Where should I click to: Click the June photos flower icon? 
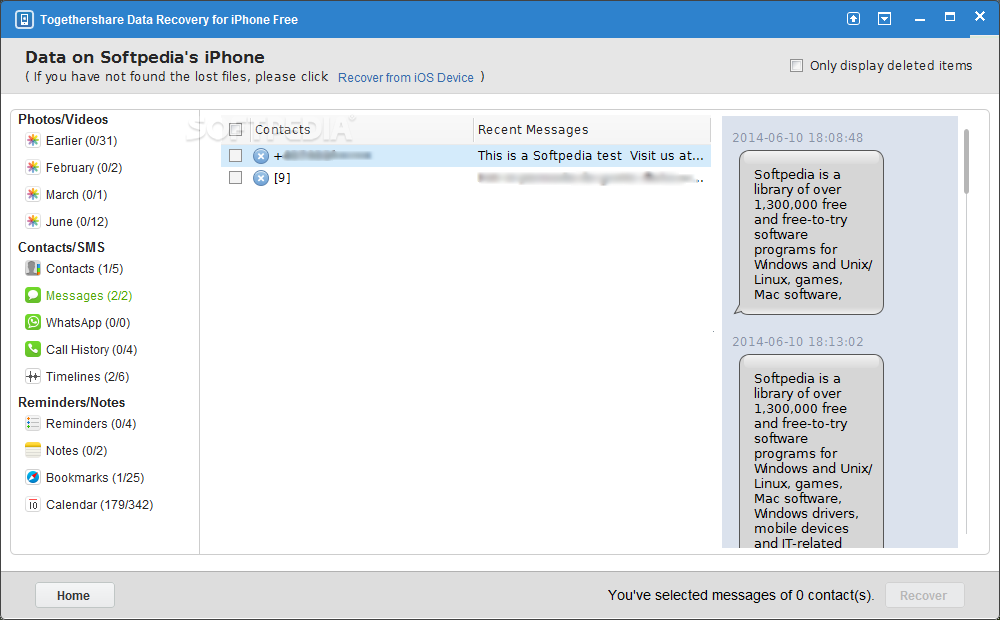[33, 221]
